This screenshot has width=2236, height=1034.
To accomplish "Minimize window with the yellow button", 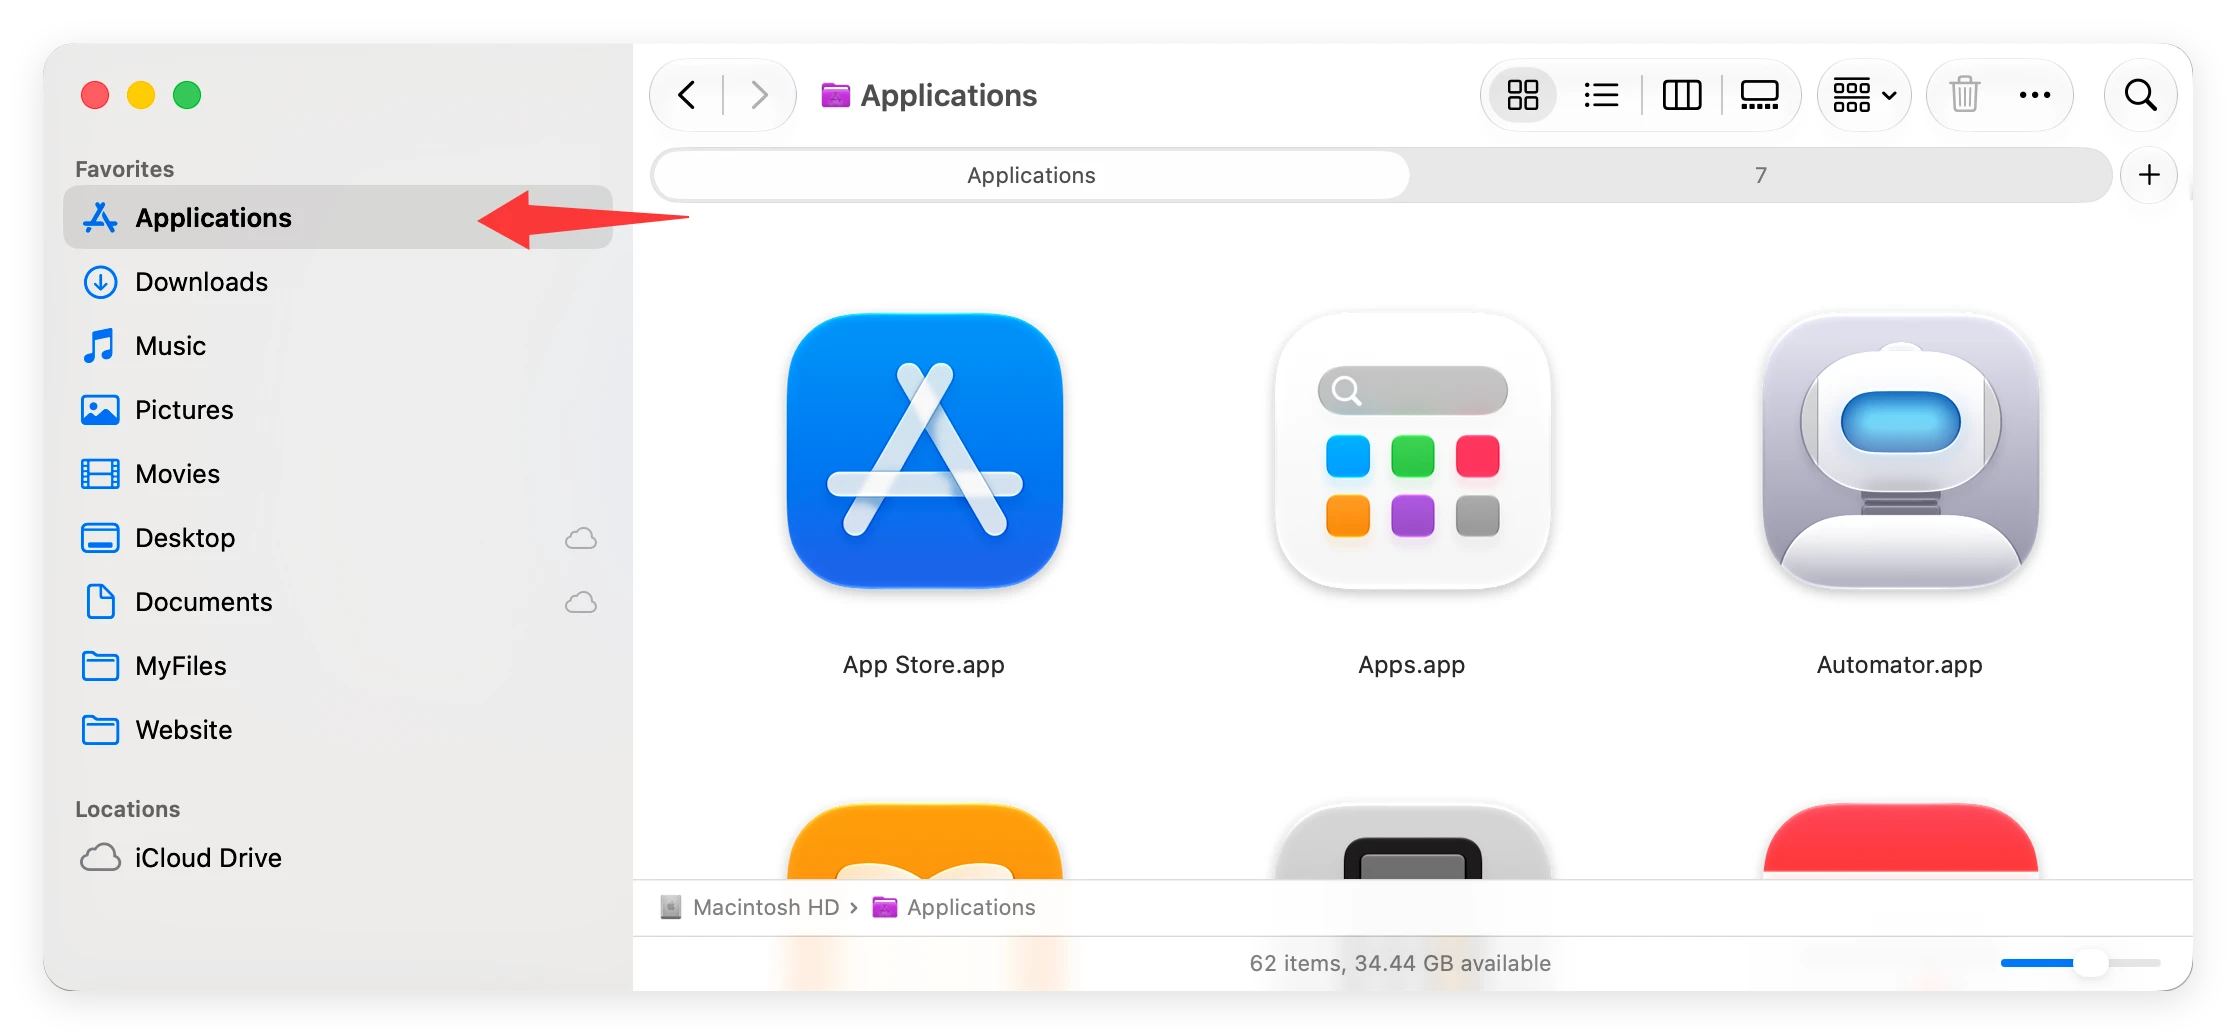I will 141,96.
